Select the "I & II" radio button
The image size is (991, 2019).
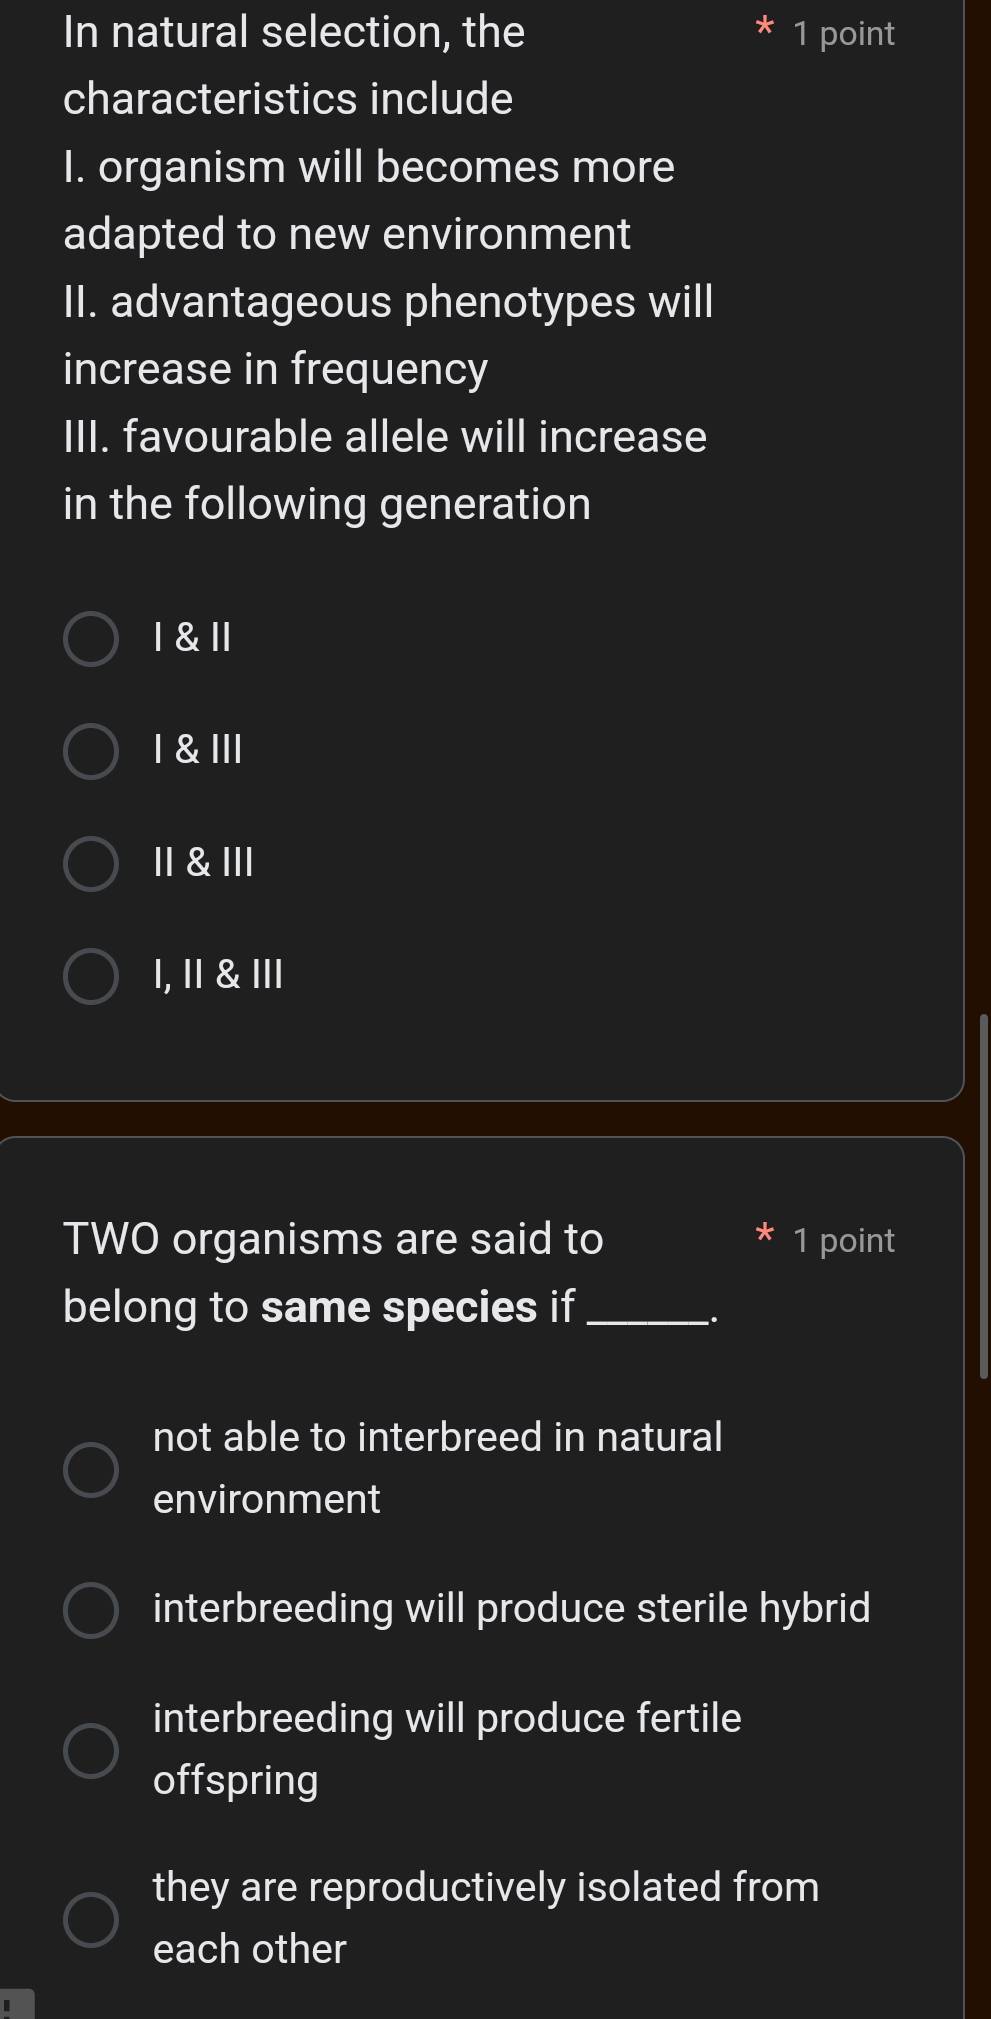pos(90,637)
